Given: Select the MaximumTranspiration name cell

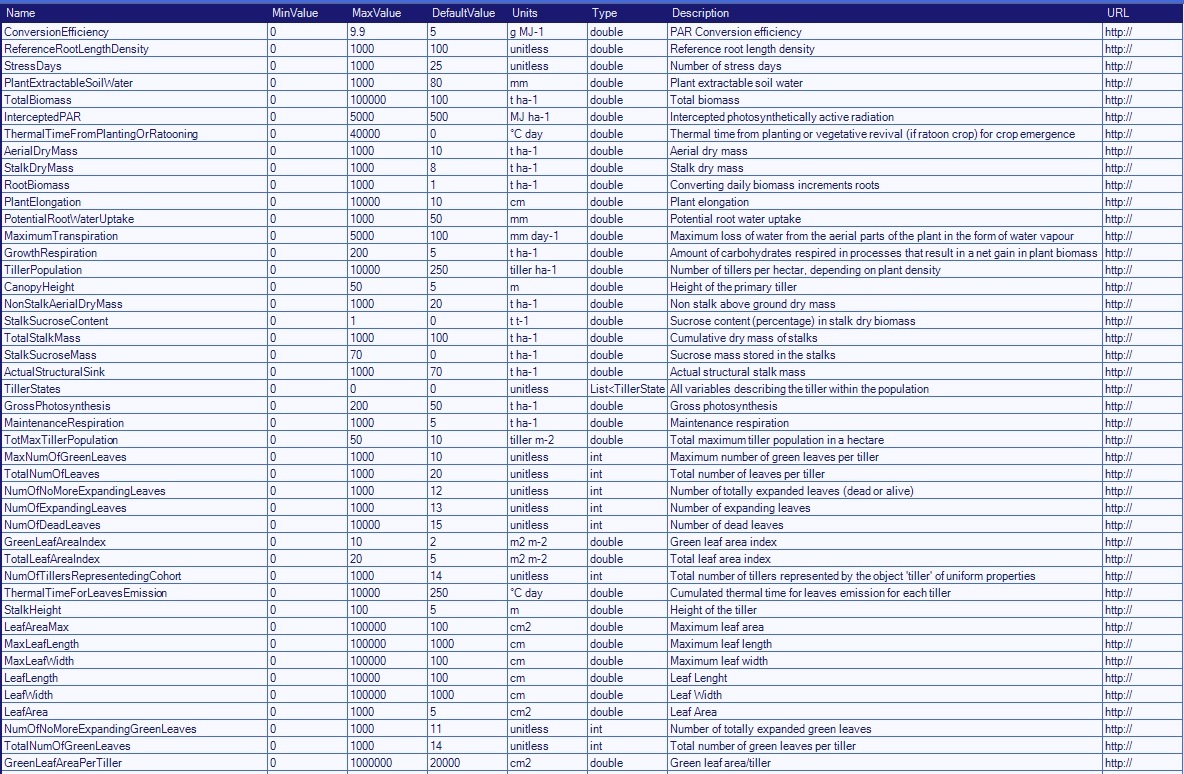Looking at the screenshot, I should [x=134, y=236].
